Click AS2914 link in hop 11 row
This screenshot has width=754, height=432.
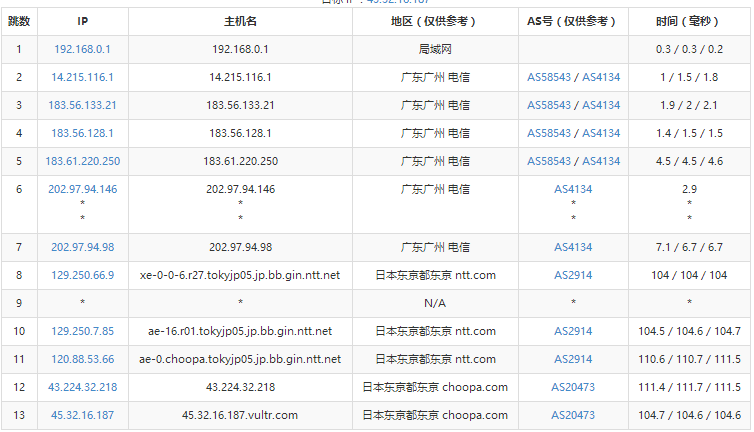[573, 359]
